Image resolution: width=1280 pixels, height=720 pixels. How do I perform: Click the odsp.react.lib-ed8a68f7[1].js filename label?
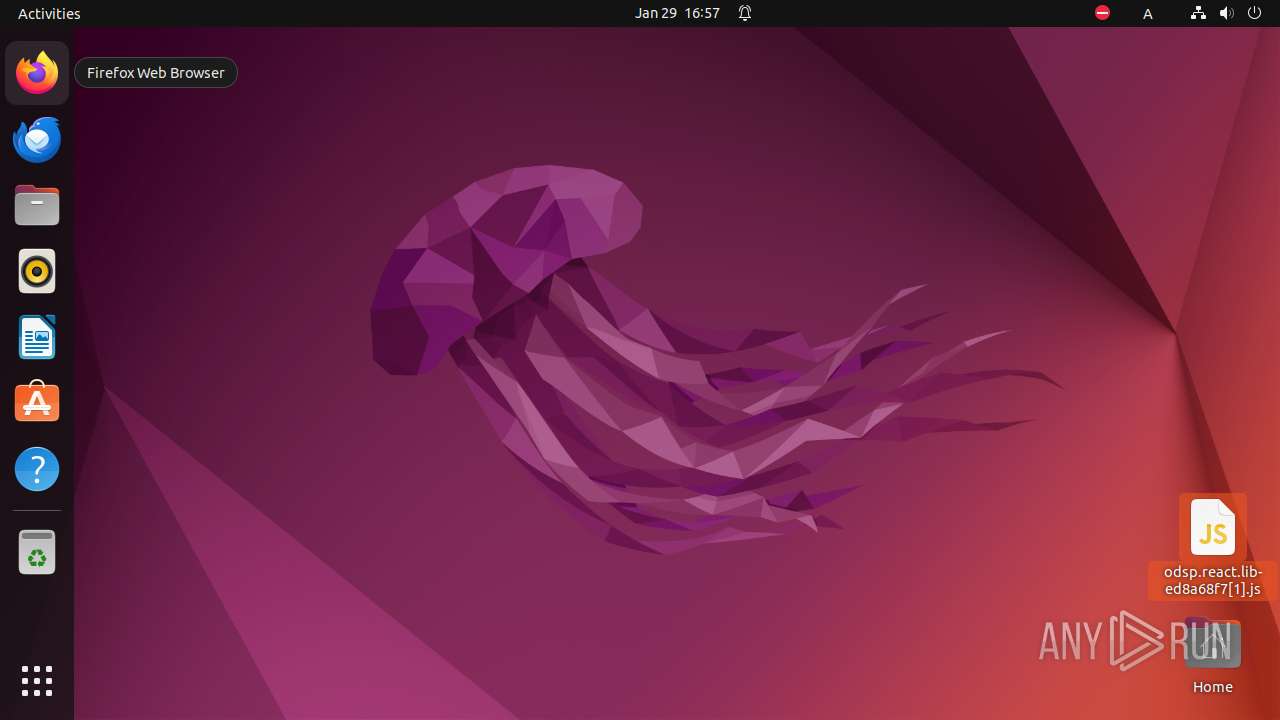click(1213, 581)
